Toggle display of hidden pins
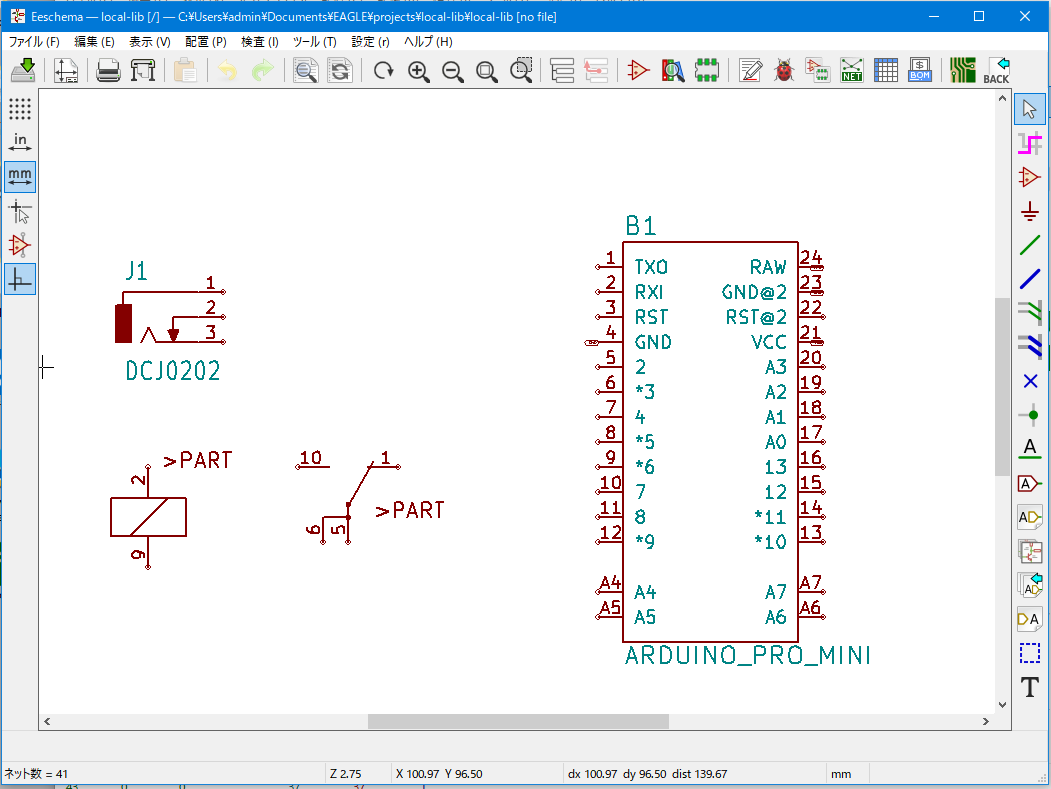Viewport: 1051px width, 789px height. (x=20, y=245)
